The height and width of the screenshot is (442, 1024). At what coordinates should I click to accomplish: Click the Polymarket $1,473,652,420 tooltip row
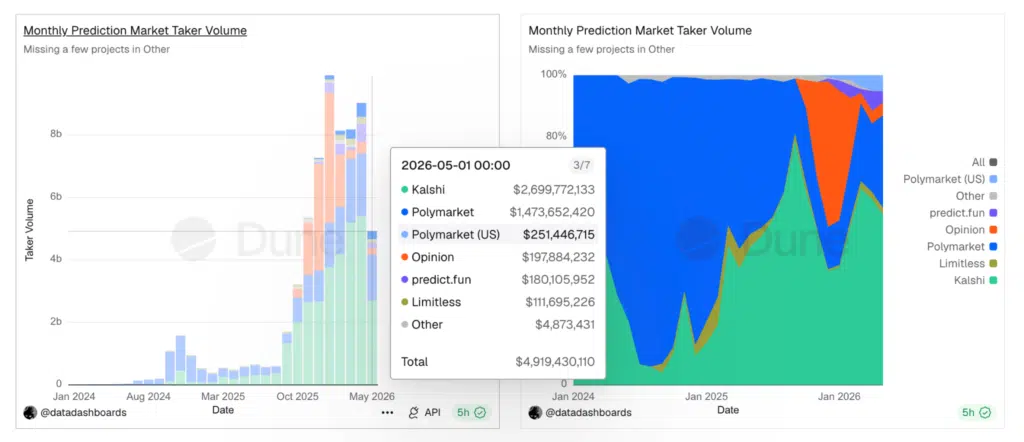[x=498, y=212]
